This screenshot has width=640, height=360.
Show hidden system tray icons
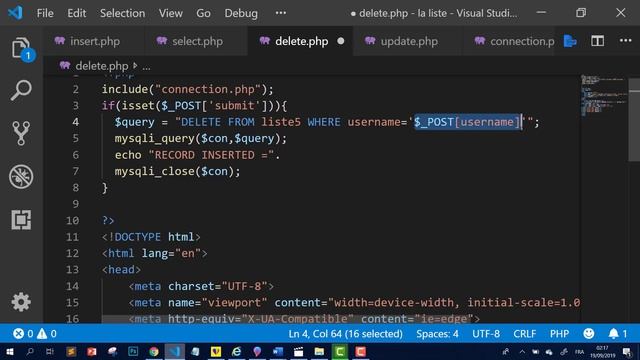tap(522, 352)
